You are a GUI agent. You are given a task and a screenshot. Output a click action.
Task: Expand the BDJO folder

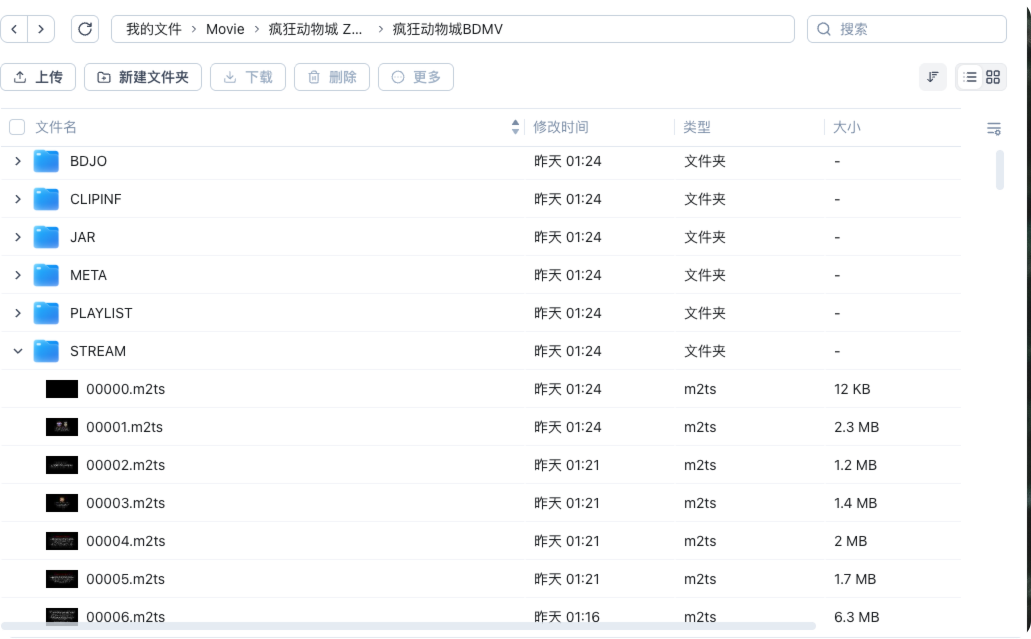pos(18,161)
